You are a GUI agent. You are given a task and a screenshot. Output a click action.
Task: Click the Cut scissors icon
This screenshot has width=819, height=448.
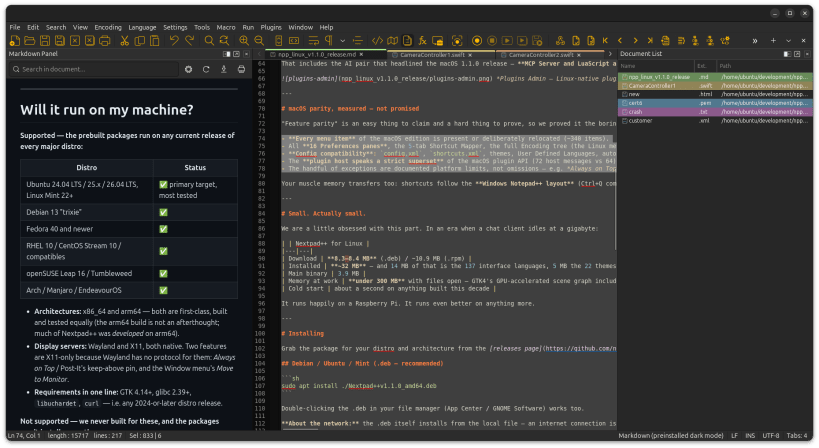point(124,41)
